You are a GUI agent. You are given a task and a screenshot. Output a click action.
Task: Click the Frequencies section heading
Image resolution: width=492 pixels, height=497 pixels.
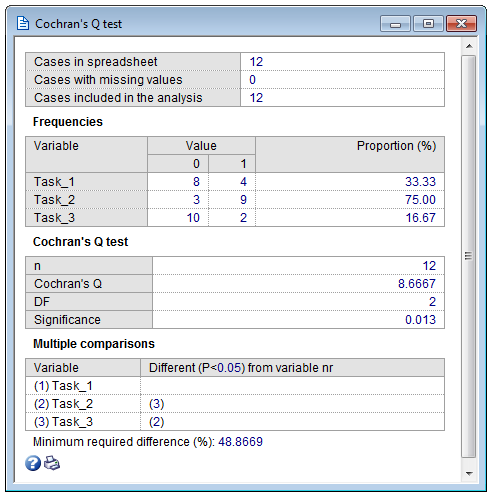[x=68, y=122]
